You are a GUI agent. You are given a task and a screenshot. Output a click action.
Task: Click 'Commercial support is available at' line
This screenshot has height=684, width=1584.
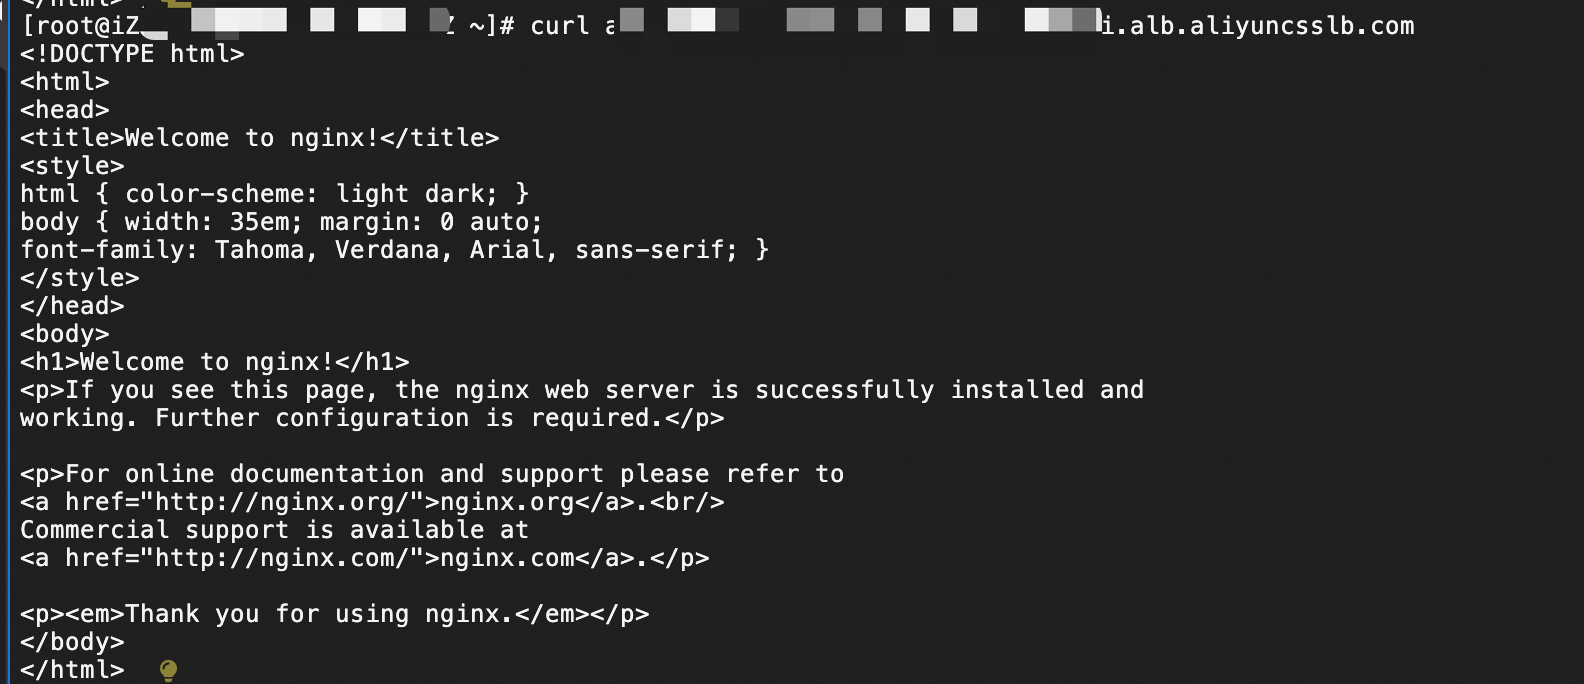[274, 530]
